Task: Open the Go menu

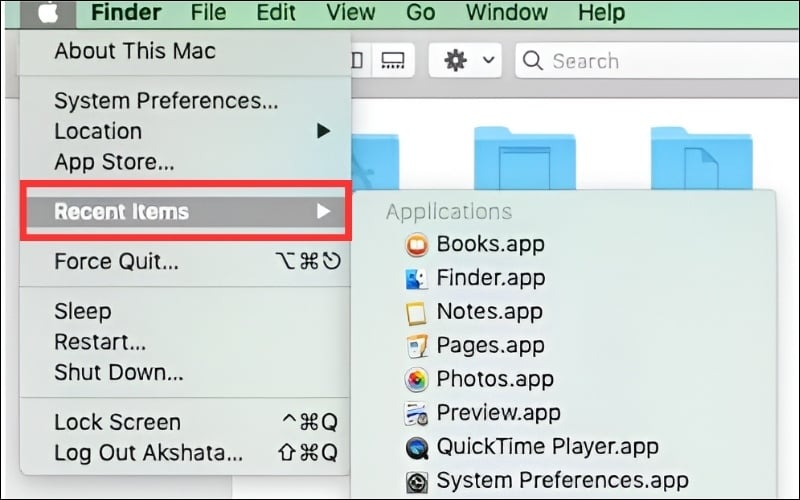Action: tap(420, 12)
